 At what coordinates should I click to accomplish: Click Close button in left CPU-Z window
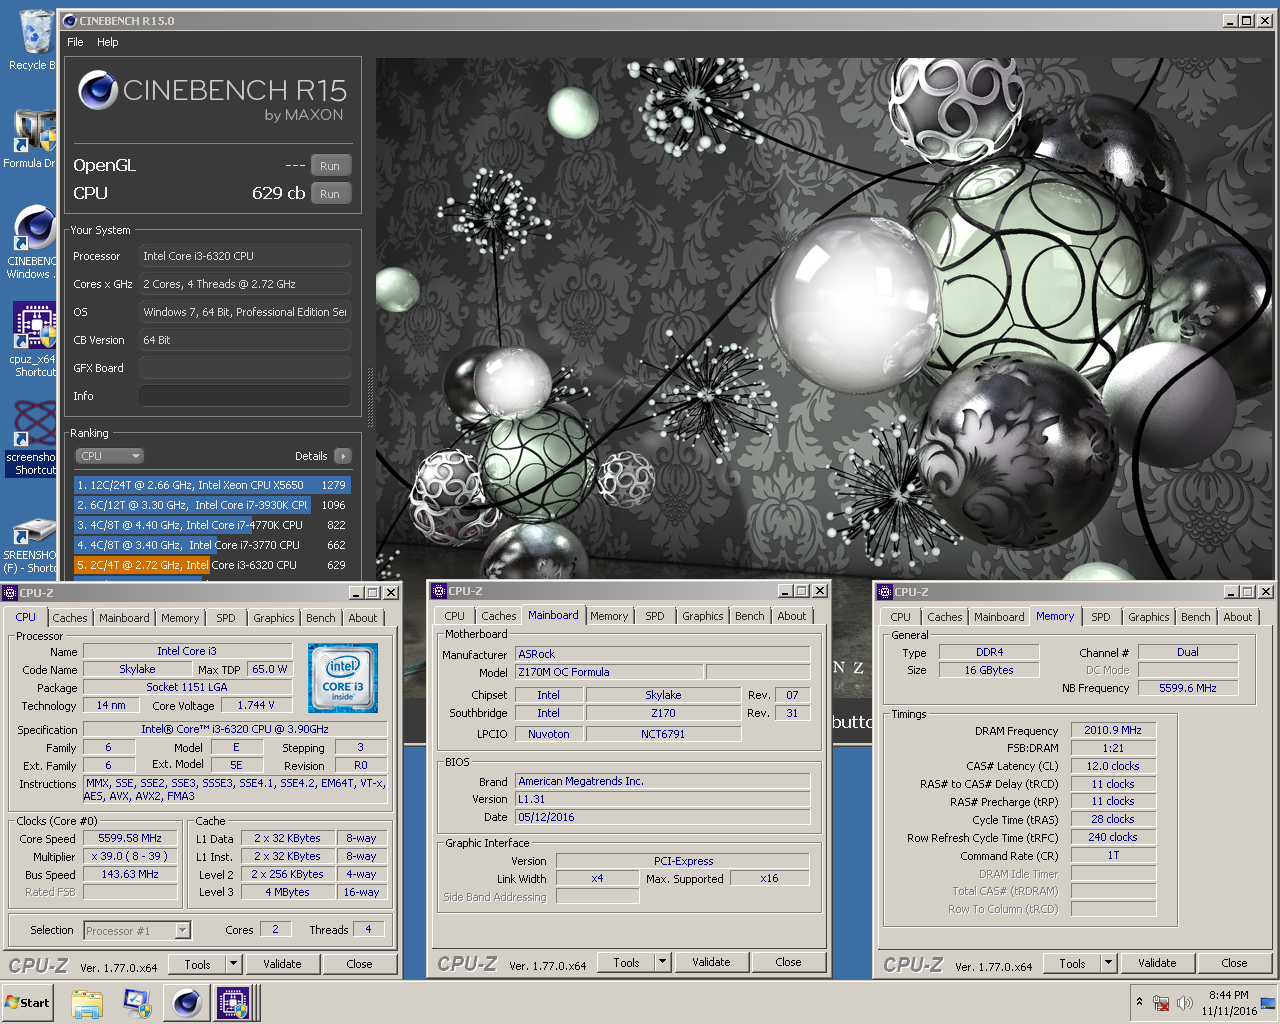click(359, 964)
